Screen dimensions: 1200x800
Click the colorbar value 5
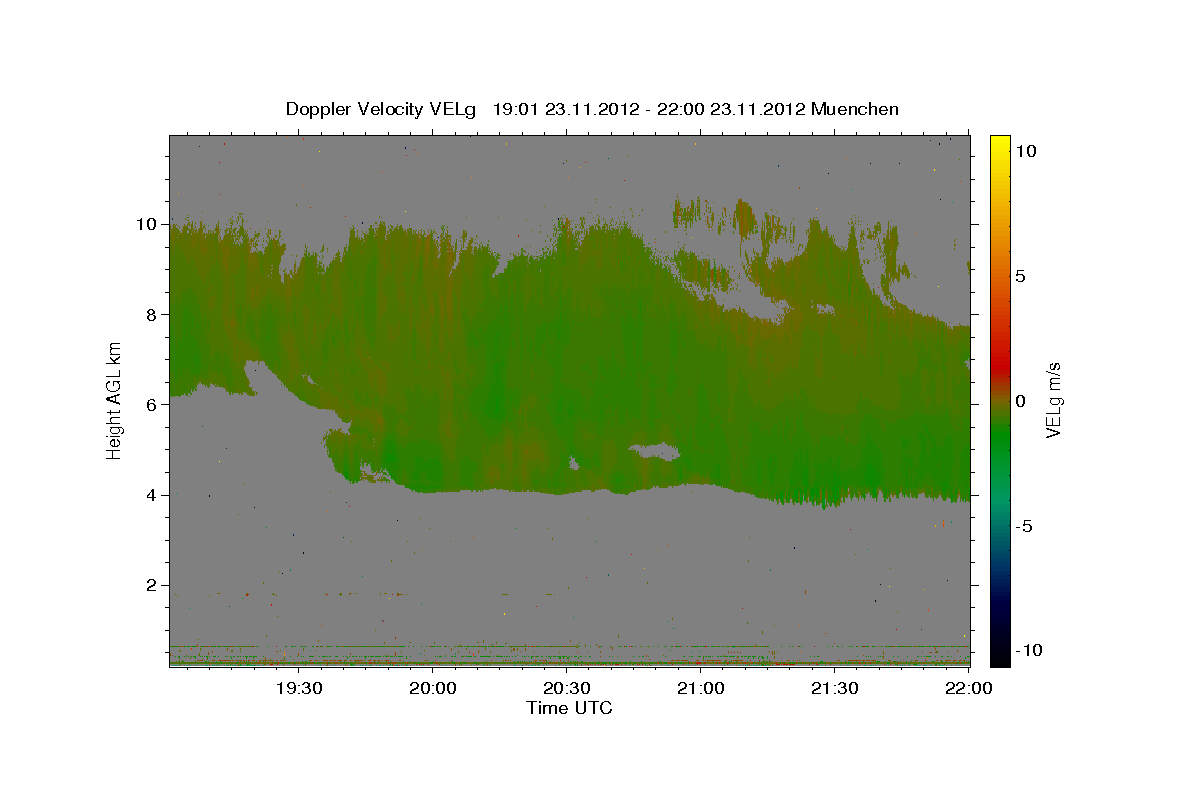[x=1021, y=276]
